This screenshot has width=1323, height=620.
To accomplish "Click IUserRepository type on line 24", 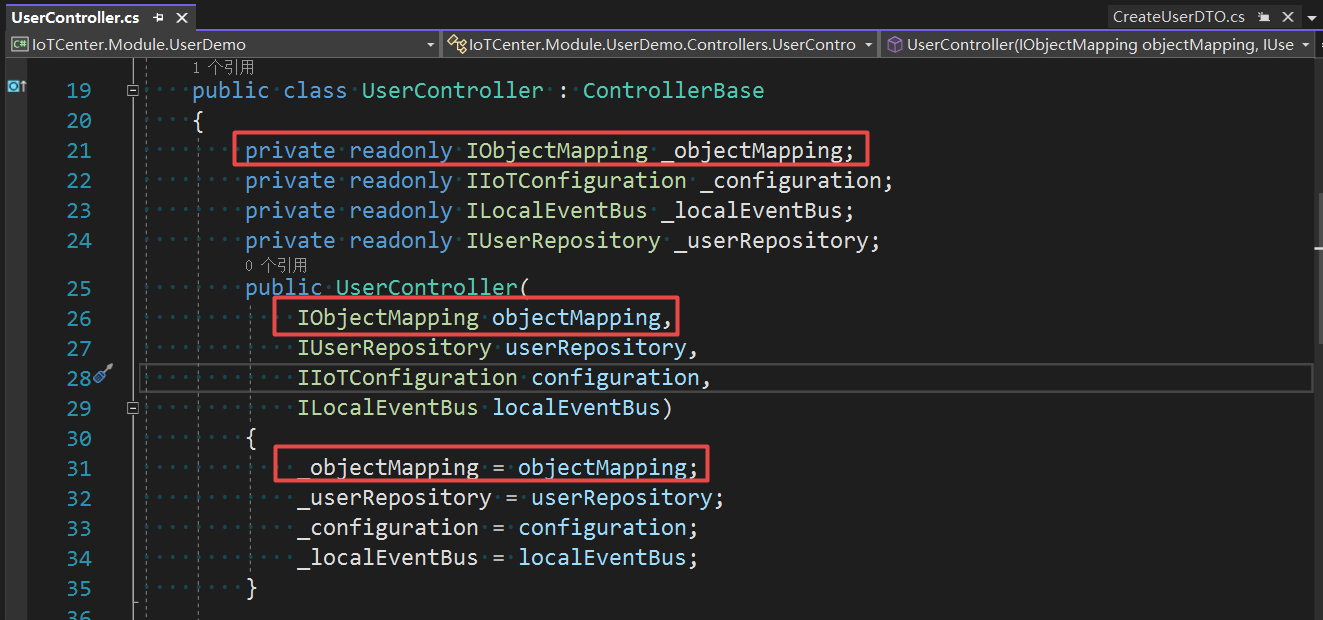I will 563,241.
